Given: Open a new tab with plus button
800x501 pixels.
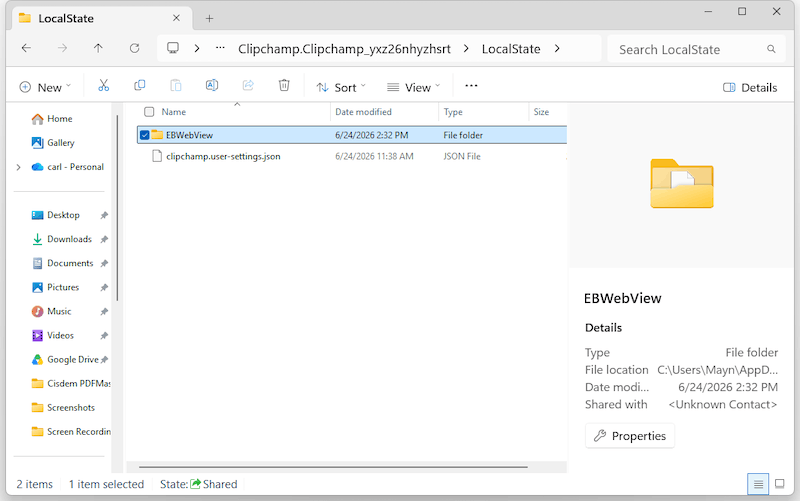Looking at the screenshot, I should (x=209, y=18).
